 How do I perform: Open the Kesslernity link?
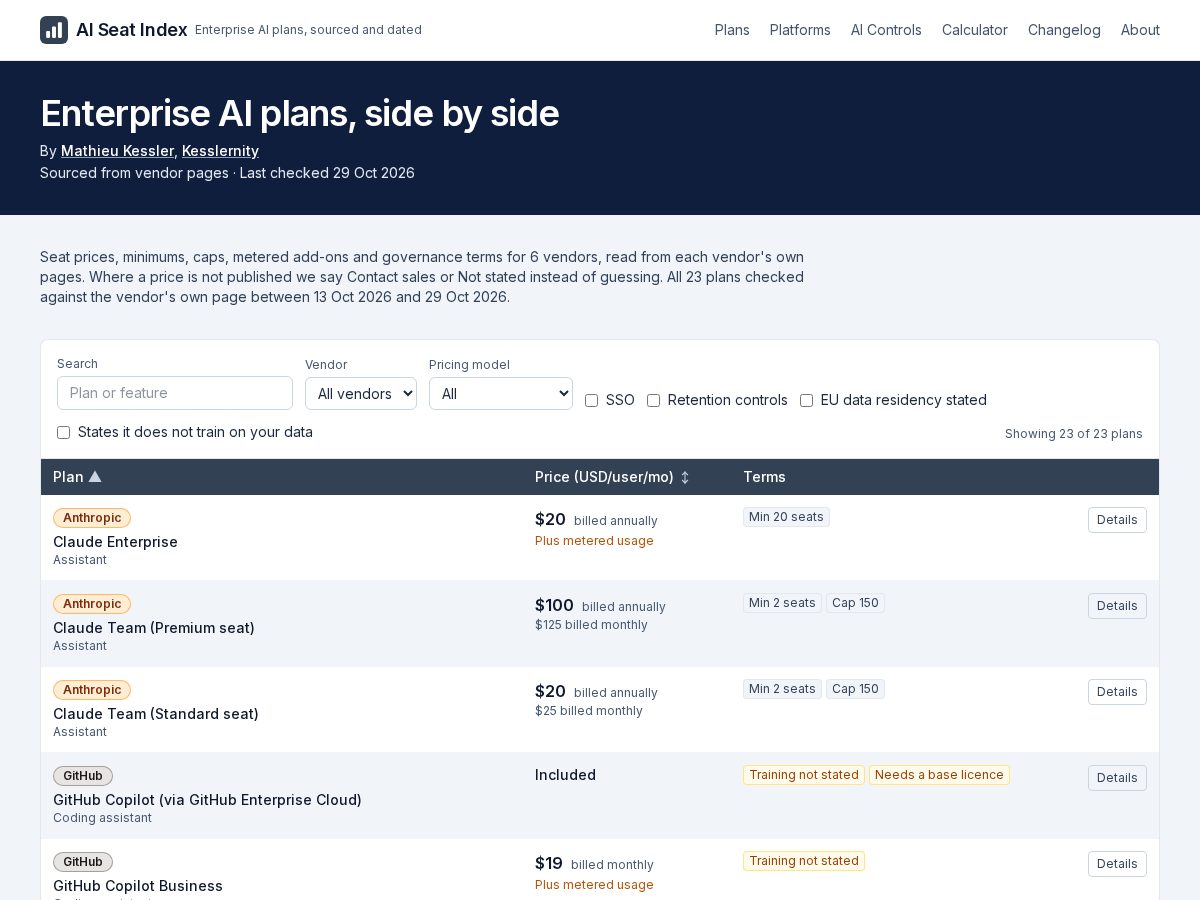tap(220, 151)
